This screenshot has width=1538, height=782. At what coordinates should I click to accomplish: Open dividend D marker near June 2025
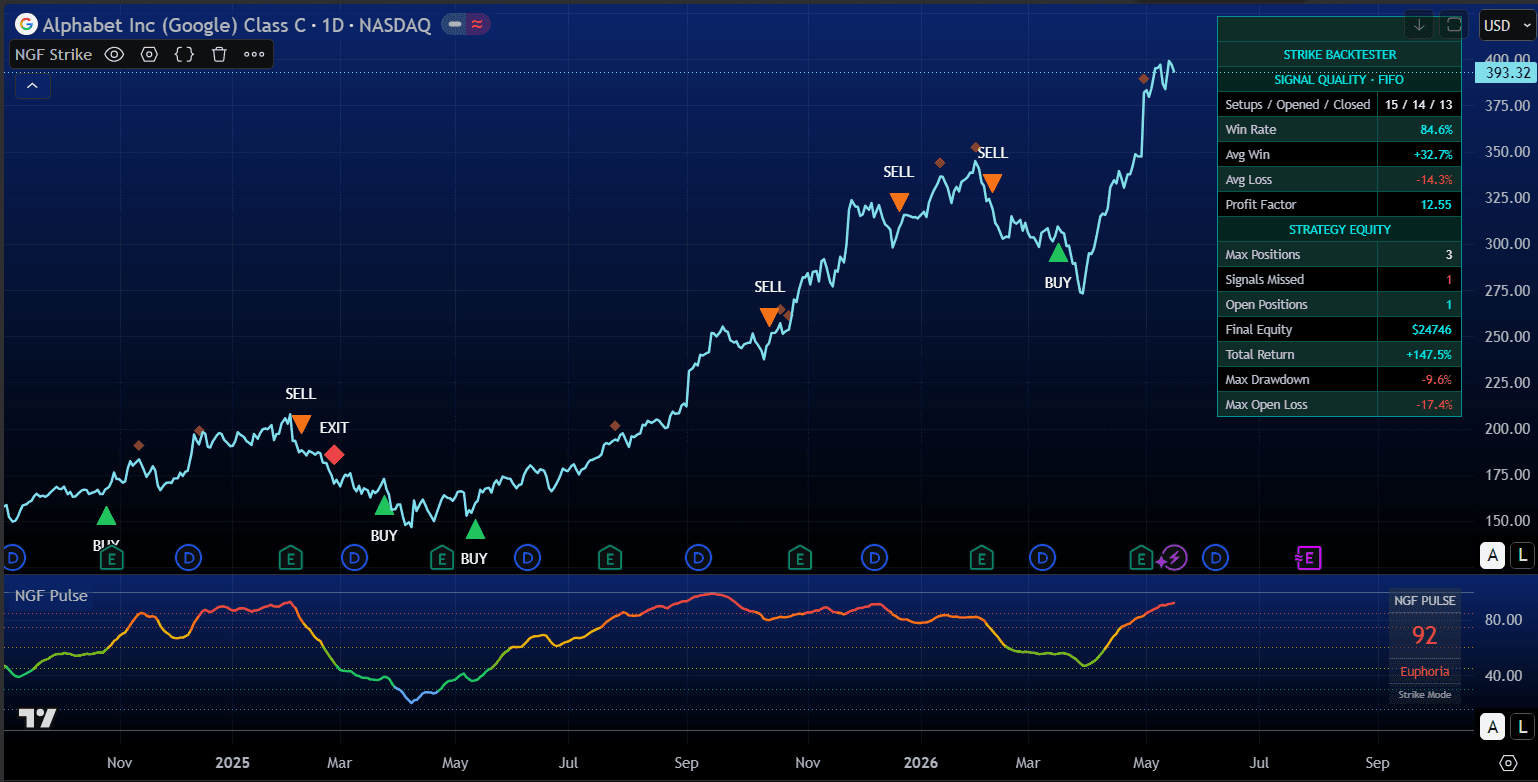click(527, 557)
